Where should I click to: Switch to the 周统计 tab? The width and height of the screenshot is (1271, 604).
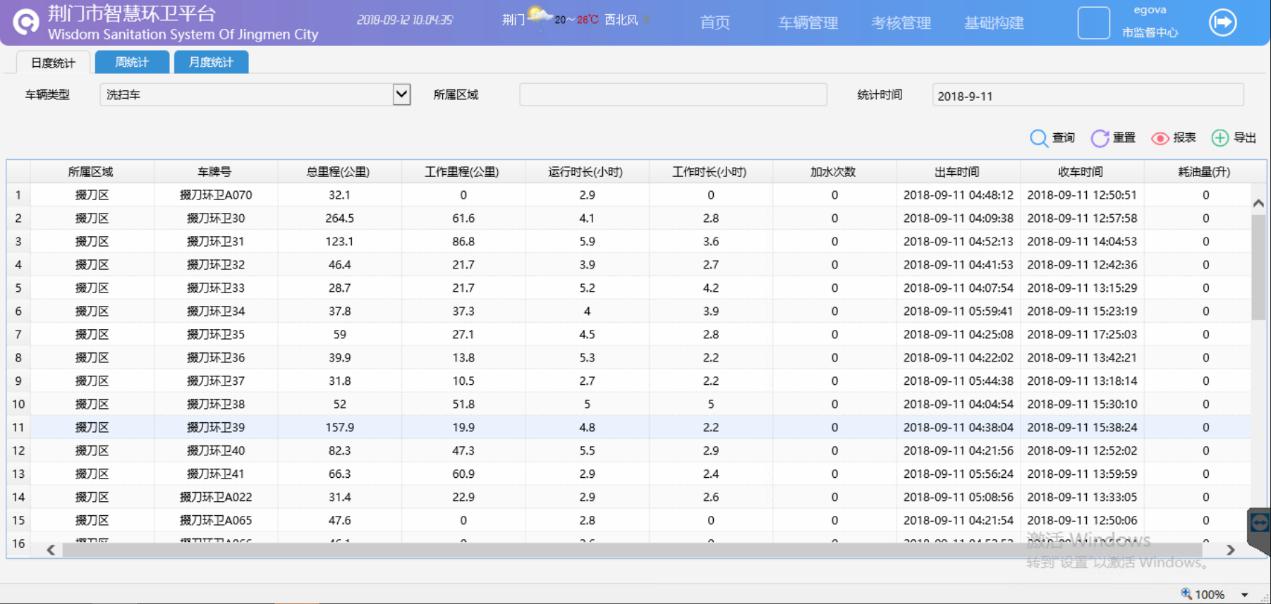pyautogui.click(x=131, y=63)
